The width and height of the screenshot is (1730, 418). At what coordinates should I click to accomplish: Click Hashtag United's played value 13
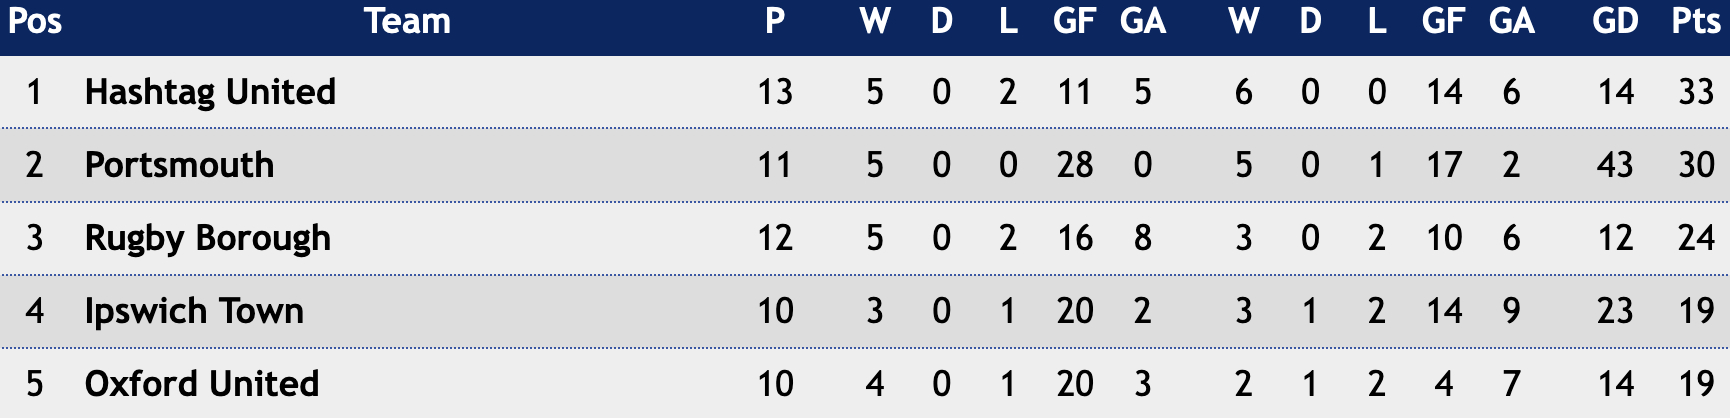click(x=775, y=92)
